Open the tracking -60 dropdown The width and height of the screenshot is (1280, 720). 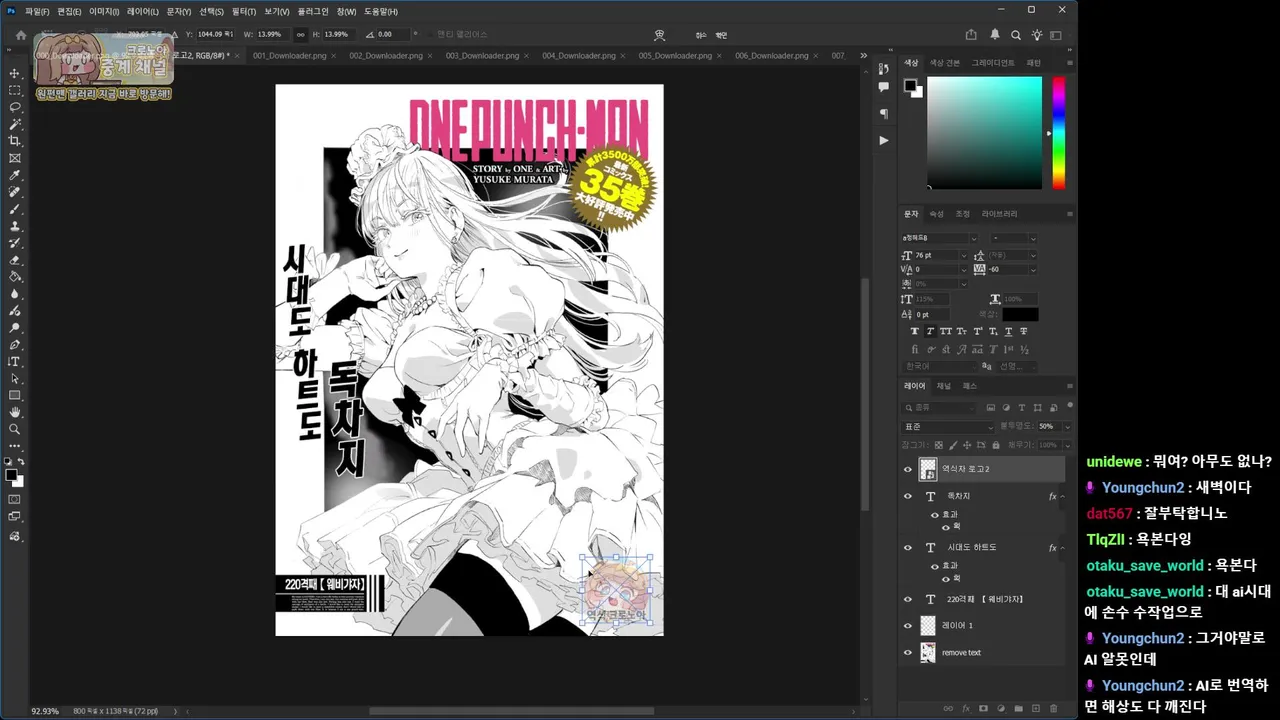[1033, 269]
